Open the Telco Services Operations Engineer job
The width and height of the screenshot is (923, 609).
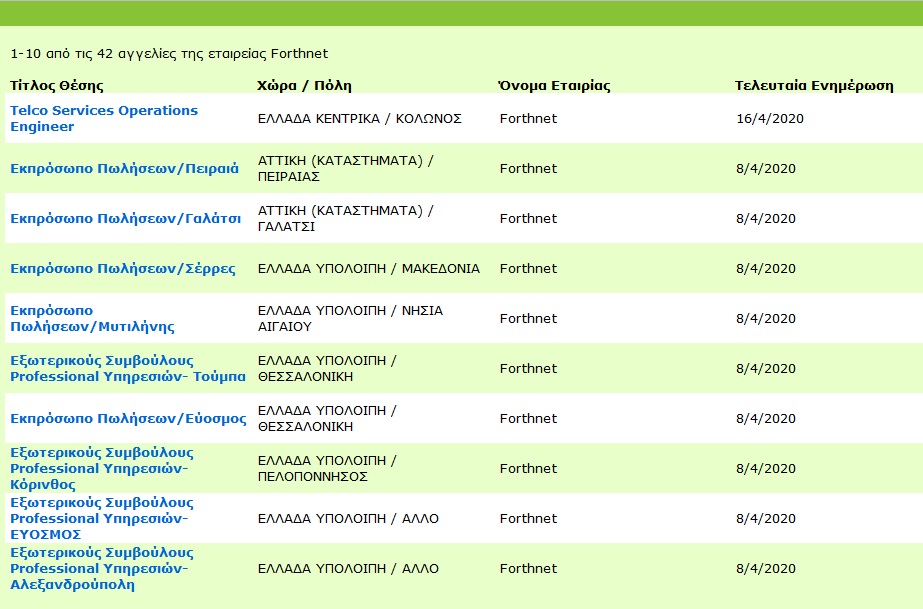click(104, 118)
